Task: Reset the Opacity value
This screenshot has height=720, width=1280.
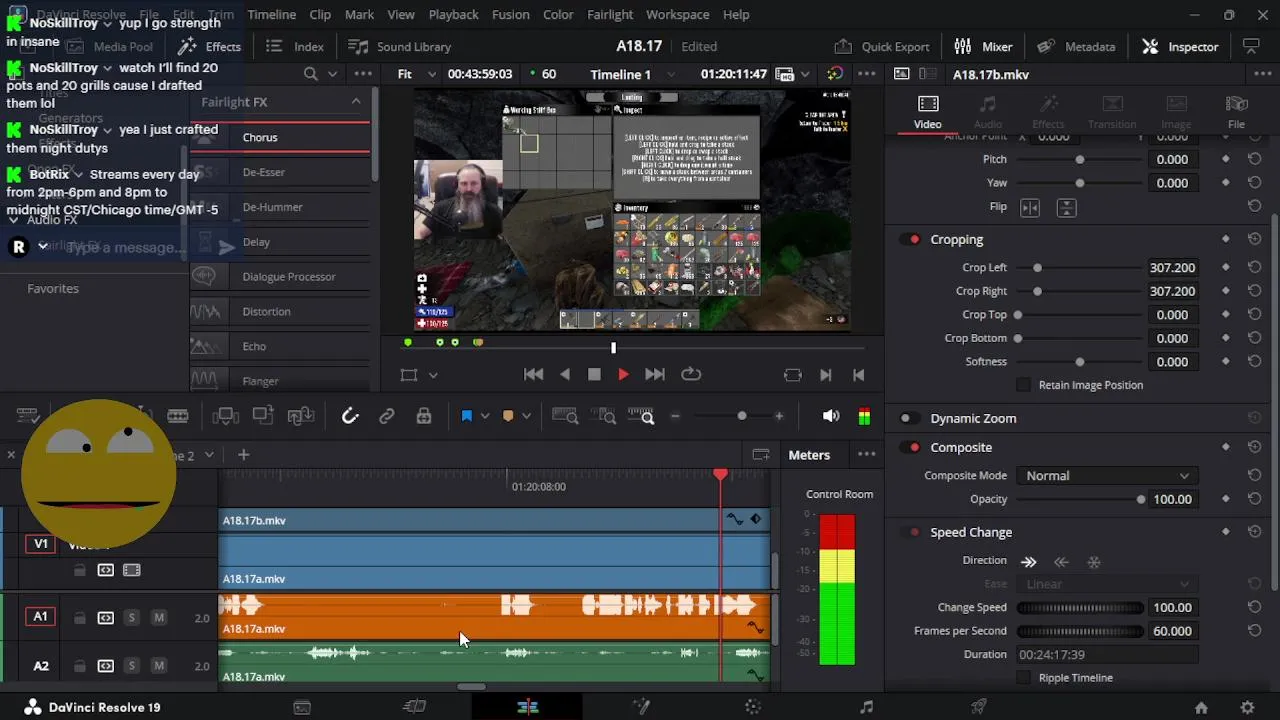Action: click(x=1254, y=499)
